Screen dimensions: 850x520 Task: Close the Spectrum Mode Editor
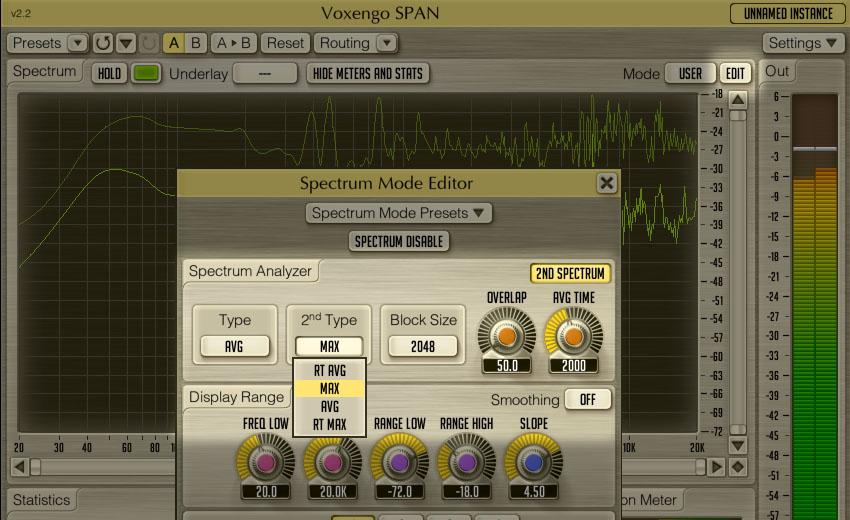click(x=607, y=183)
